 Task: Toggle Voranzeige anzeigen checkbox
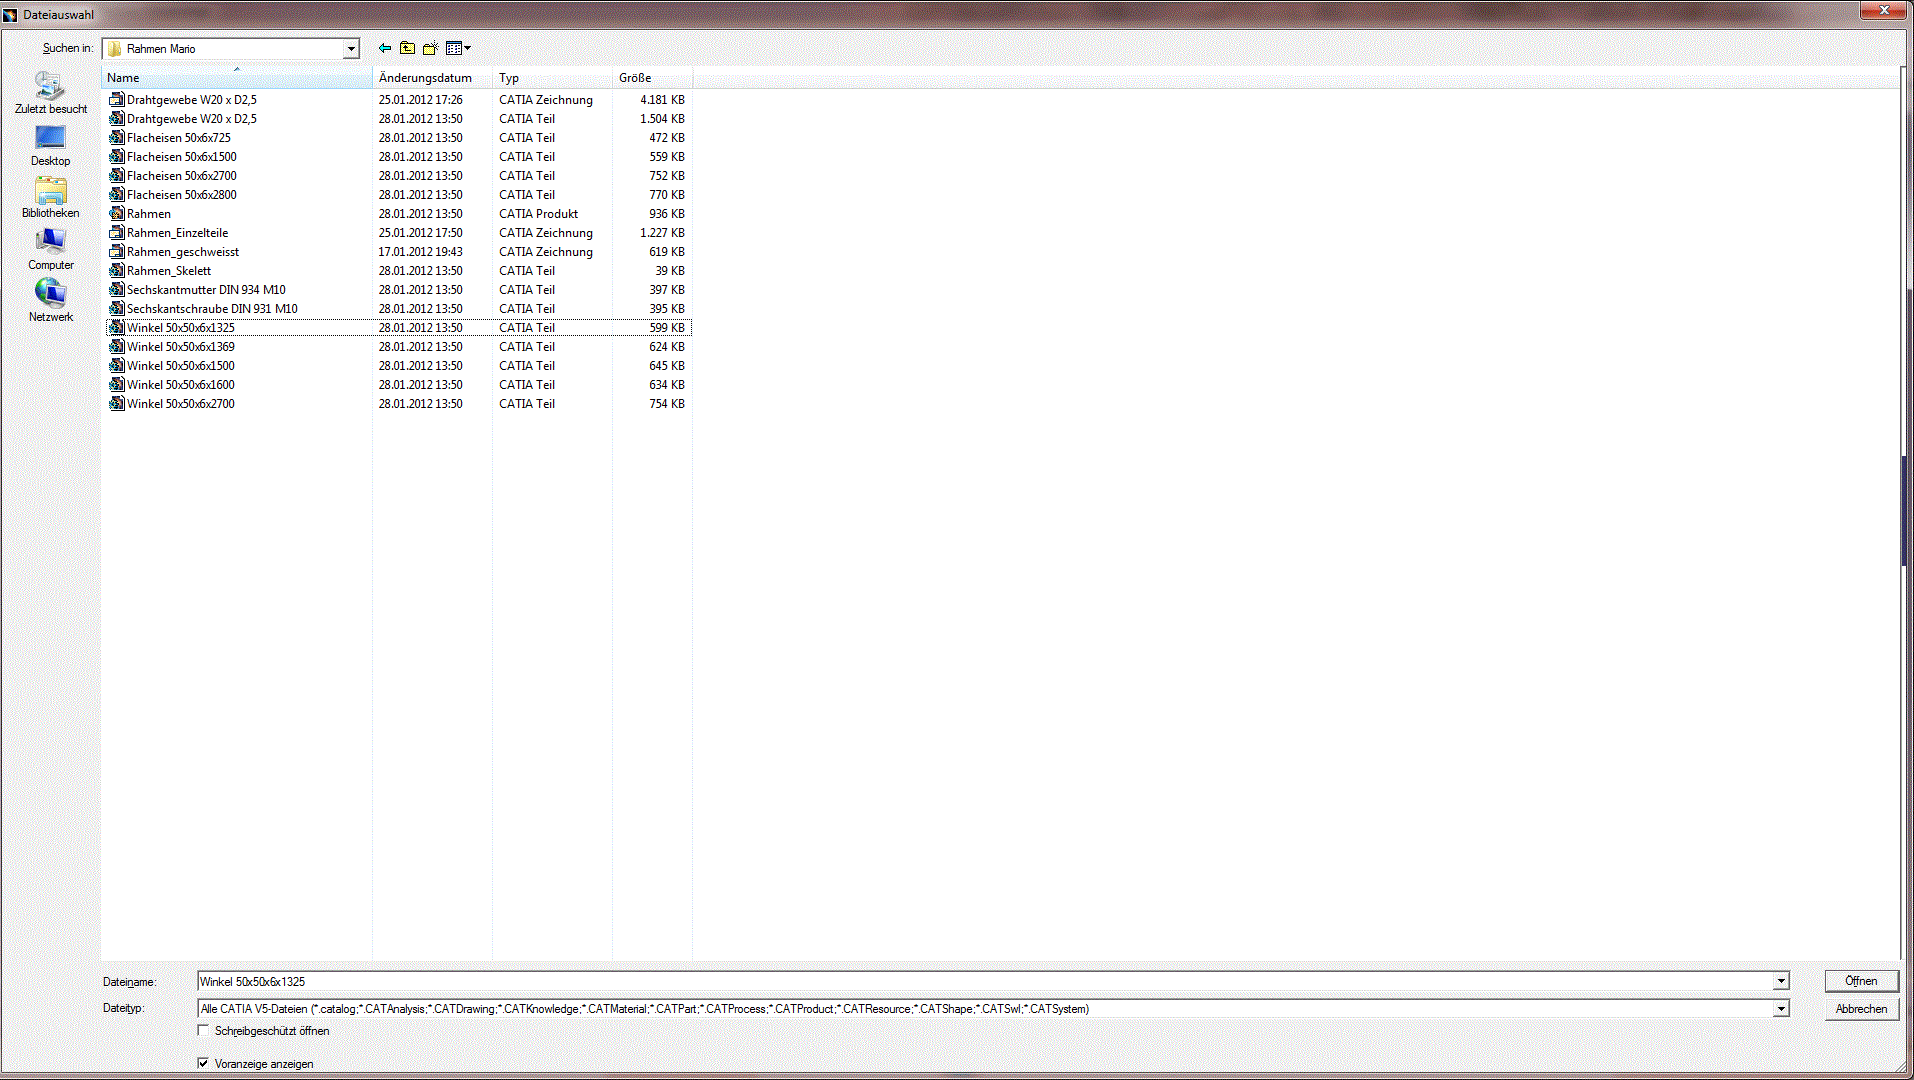pos(204,1063)
